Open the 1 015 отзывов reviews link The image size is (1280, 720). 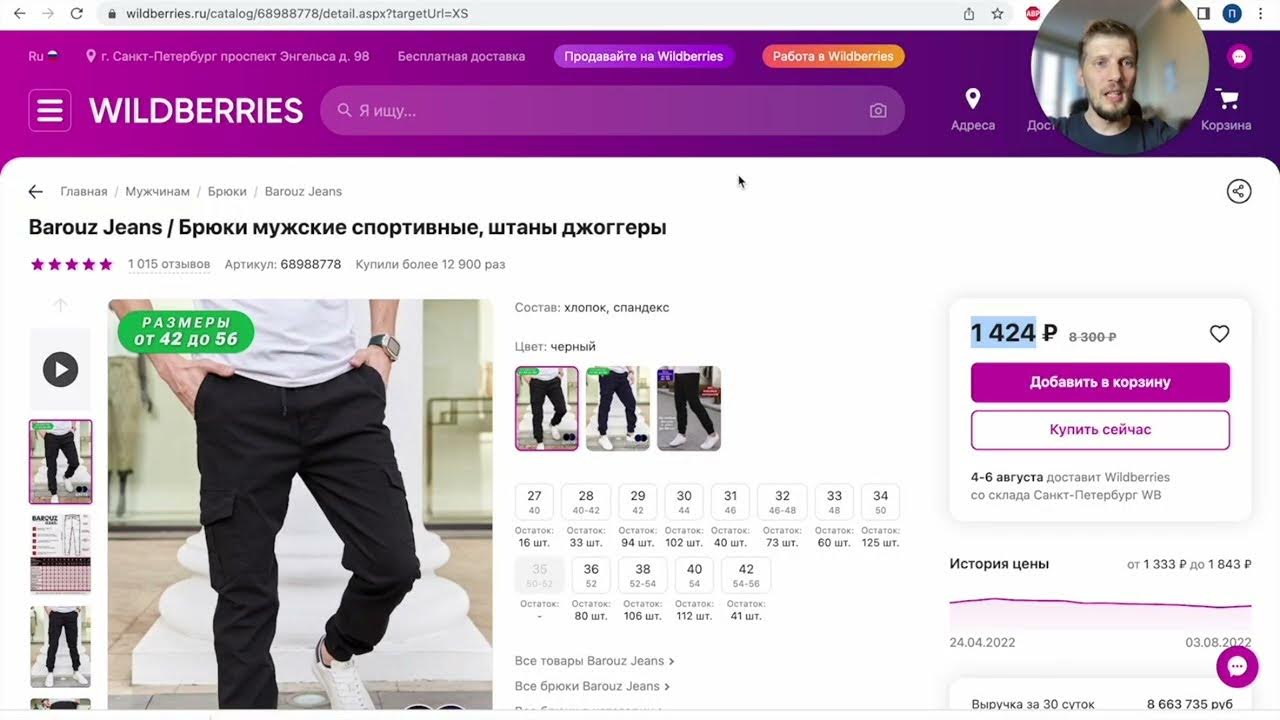[x=169, y=265]
